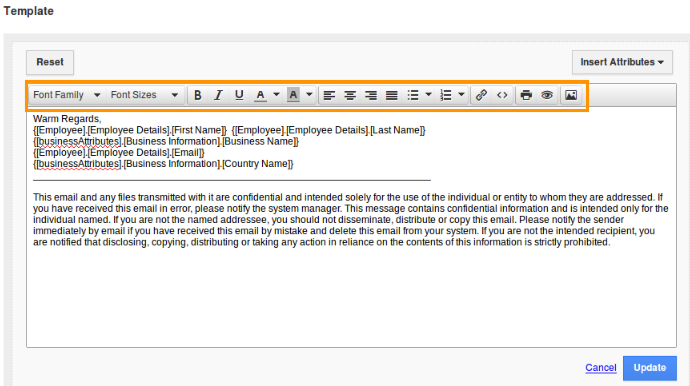
Task: Preview the template with the eye icon
Action: [x=547, y=95]
